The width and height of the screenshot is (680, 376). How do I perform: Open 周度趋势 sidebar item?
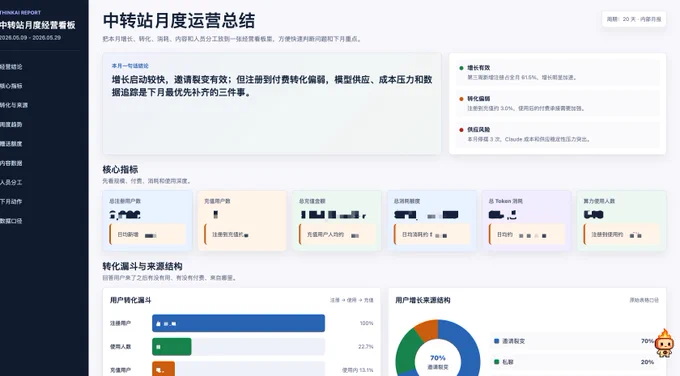click(11, 124)
